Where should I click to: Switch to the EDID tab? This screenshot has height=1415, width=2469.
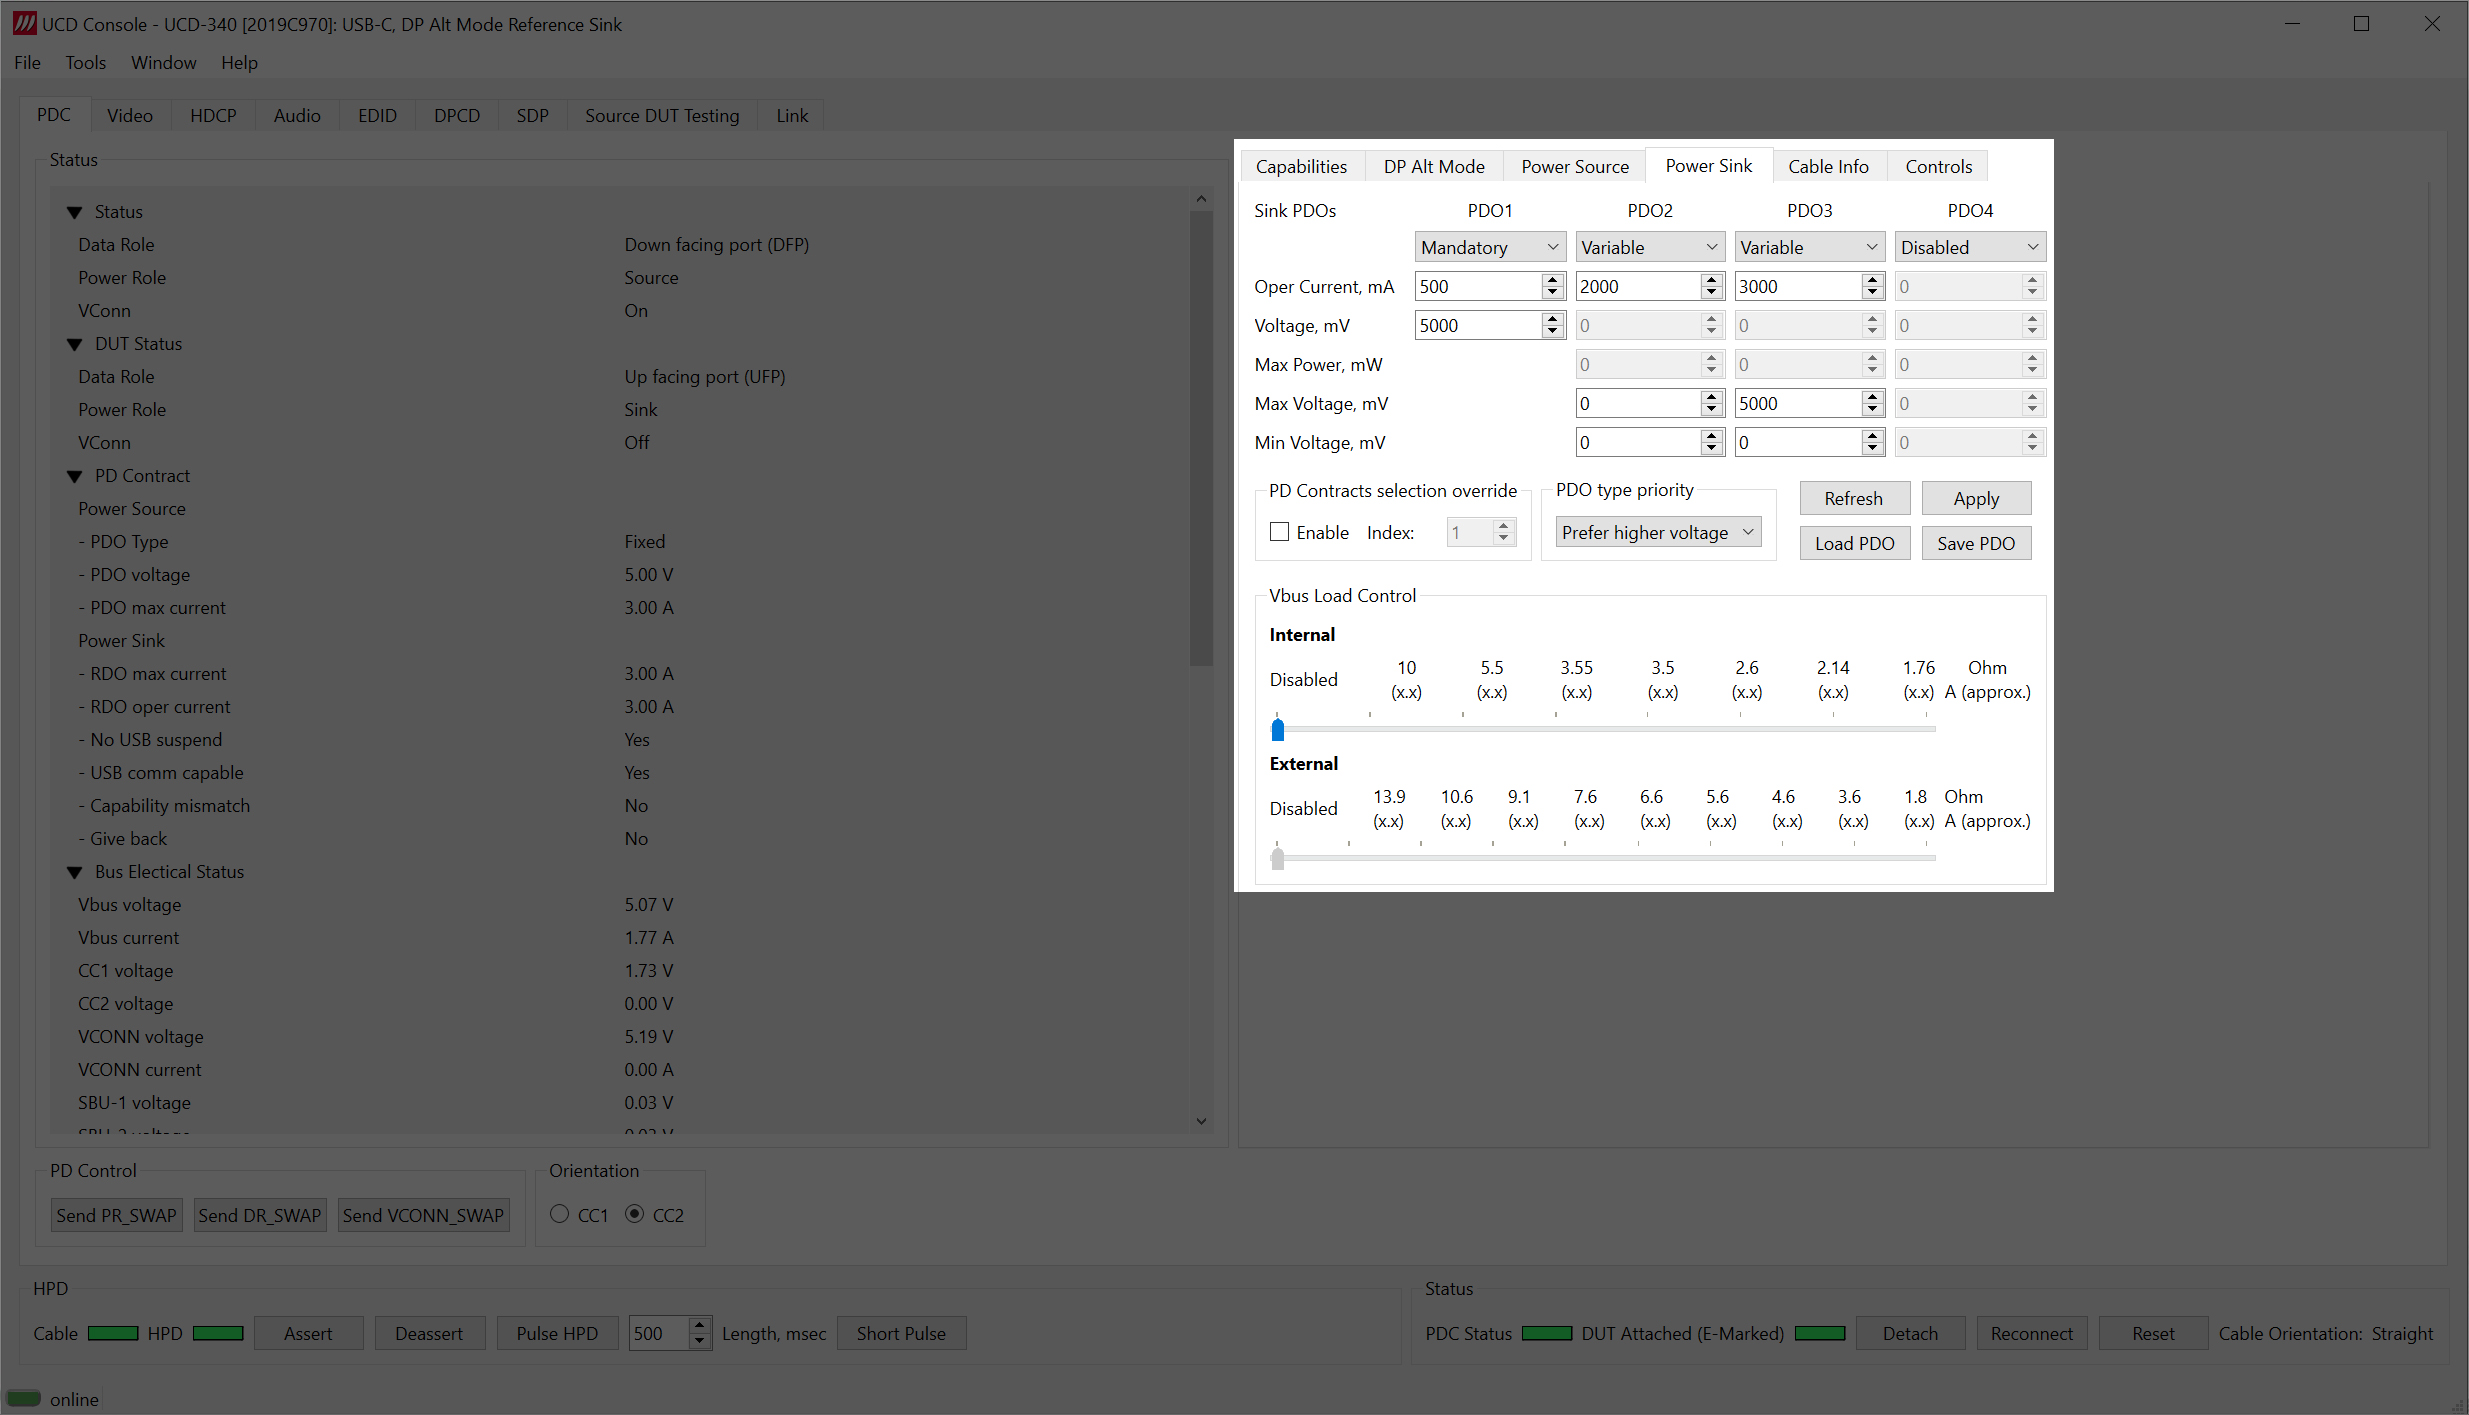click(x=377, y=115)
